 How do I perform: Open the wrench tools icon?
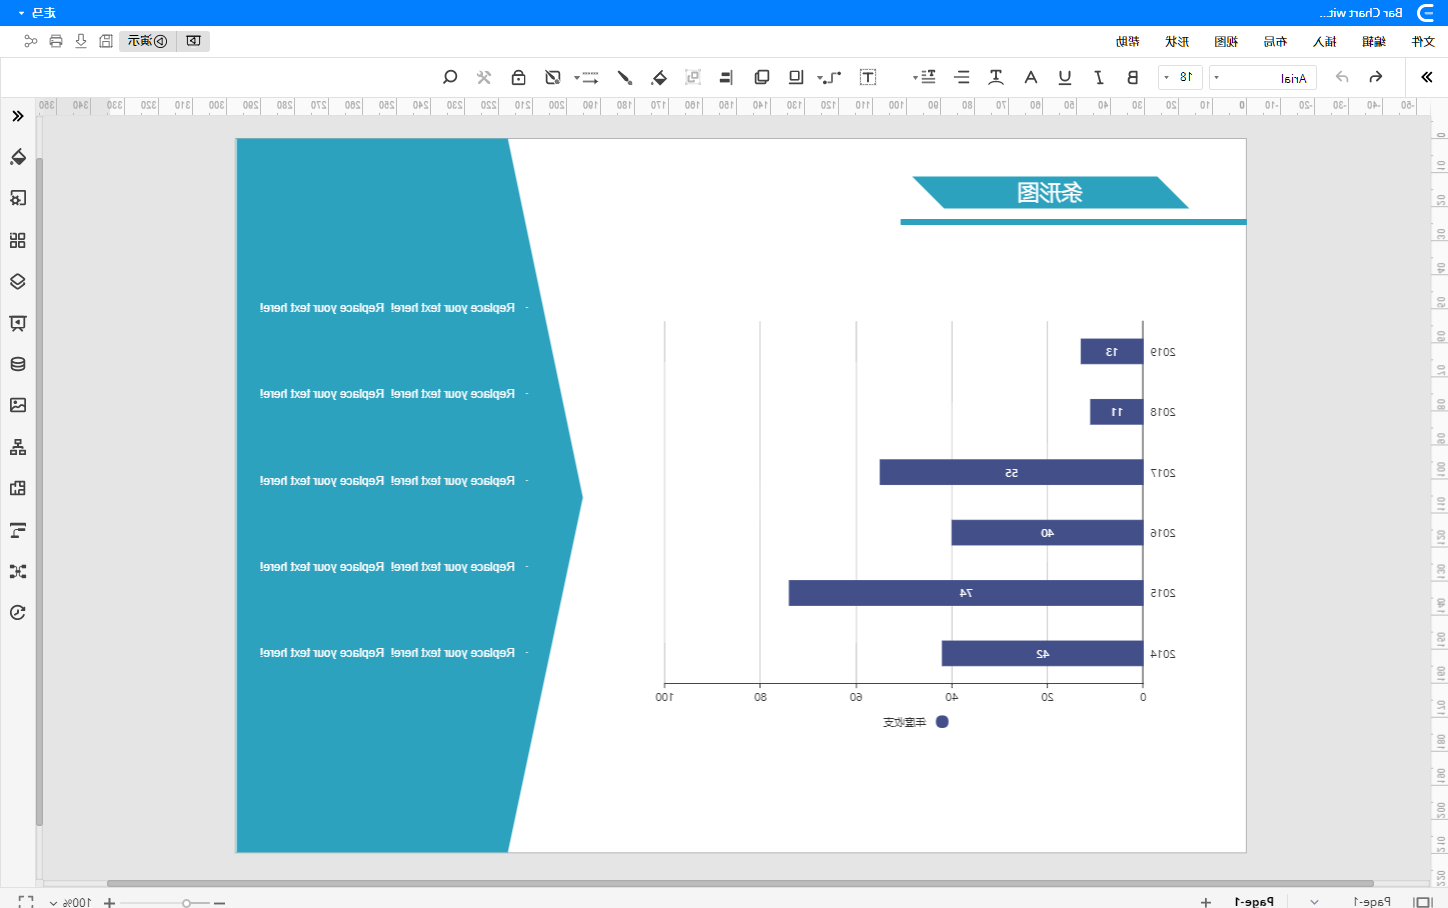484,77
